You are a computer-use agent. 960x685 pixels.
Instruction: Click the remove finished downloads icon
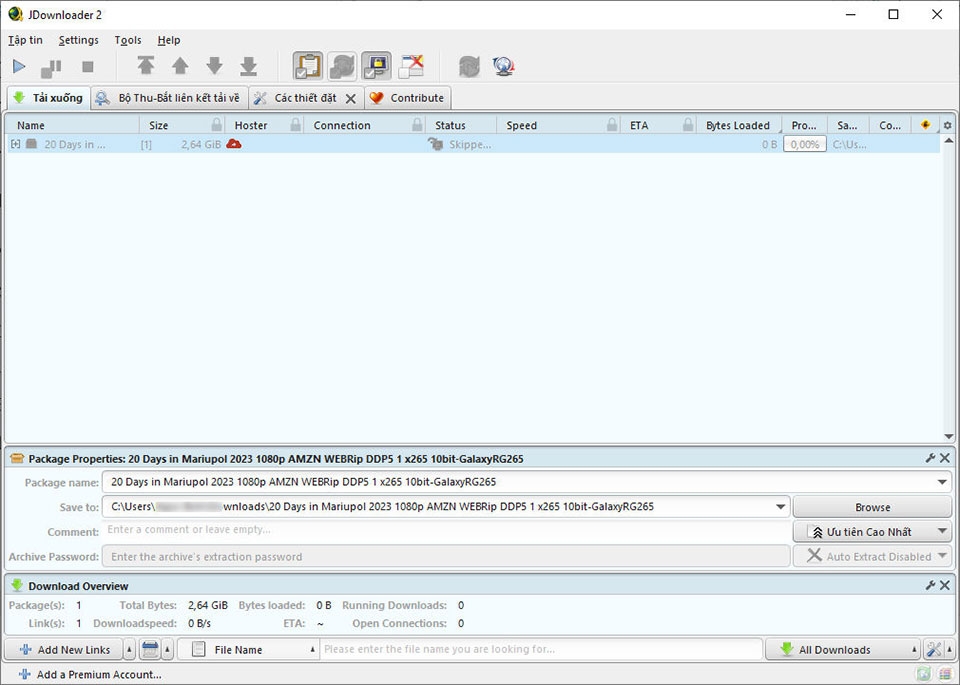click(x=410, y=66)
